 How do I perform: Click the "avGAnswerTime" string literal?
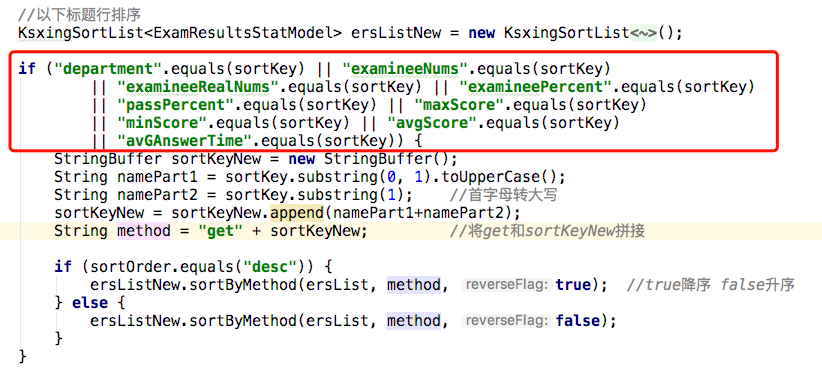click(185, 141)
